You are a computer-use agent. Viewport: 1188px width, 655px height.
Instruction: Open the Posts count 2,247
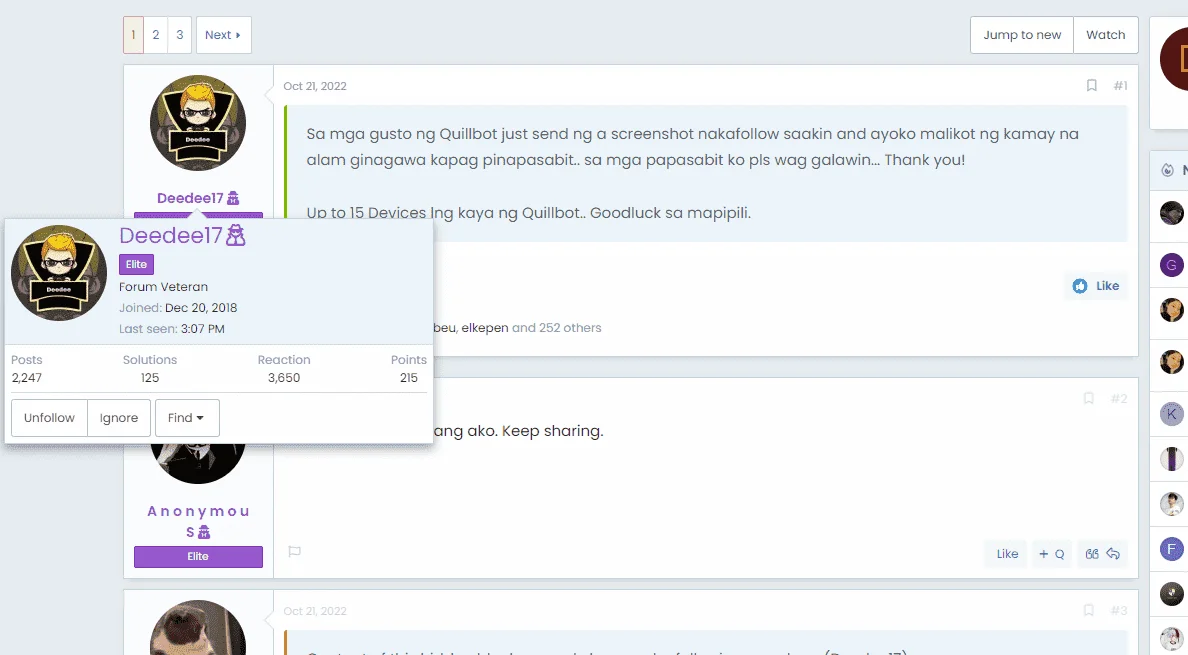(x=27, y=378)
